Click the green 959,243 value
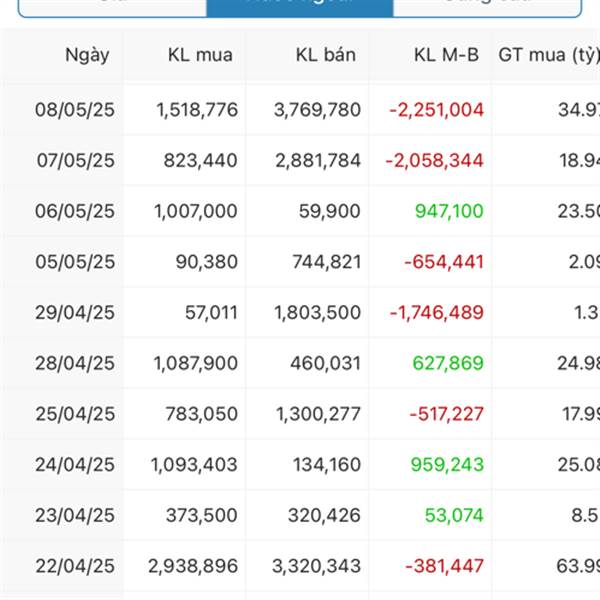The width and height of the screenshot is (600, 600). [447, 465]
